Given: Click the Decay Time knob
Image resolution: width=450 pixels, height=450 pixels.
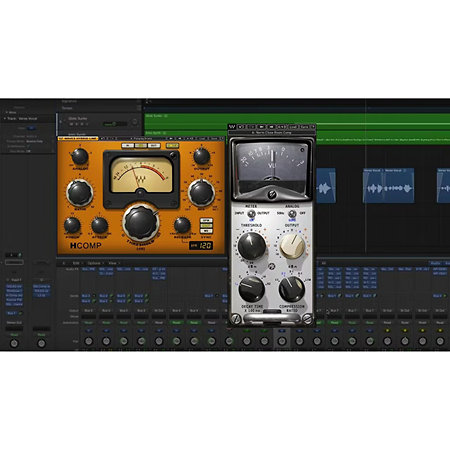Looking at the screenshot, I should (252, 289).
